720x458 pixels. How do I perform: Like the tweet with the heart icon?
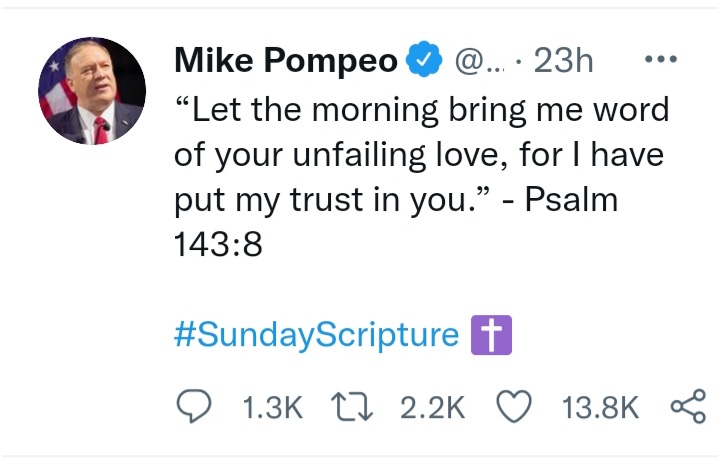(x=514, y=407)
